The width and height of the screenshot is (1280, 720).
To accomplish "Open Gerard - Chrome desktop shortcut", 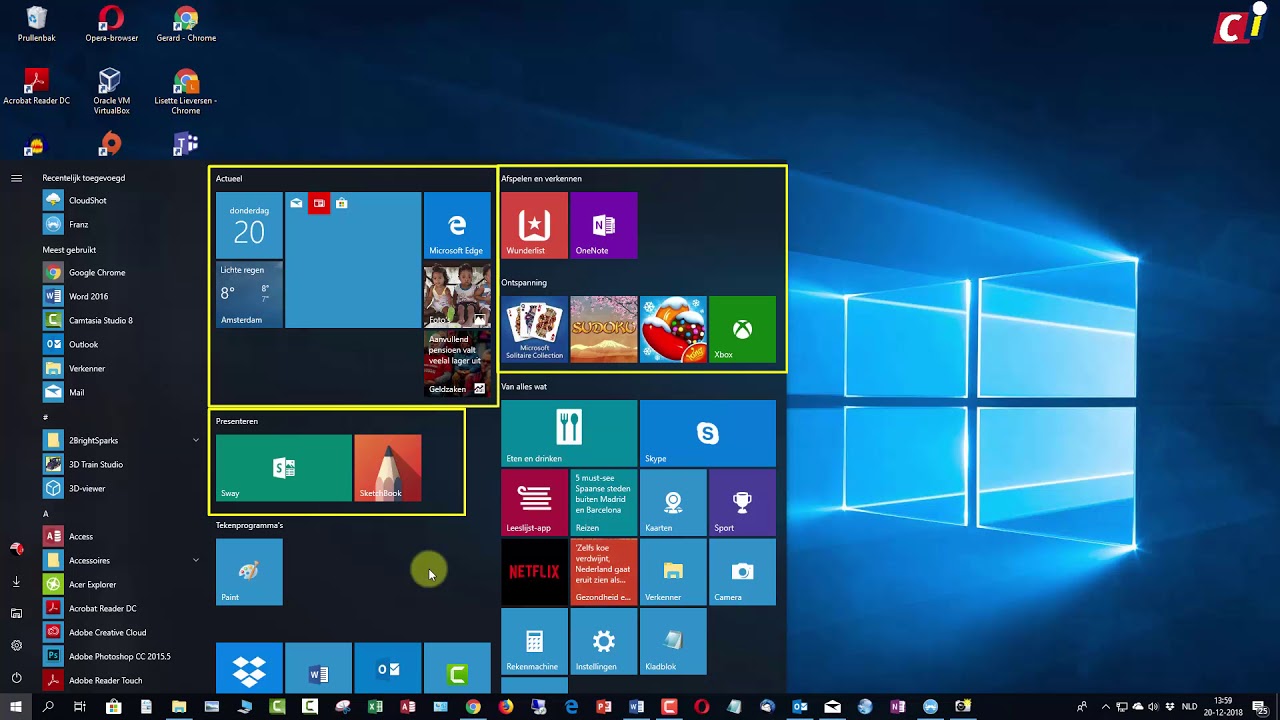I will point(186,24).
